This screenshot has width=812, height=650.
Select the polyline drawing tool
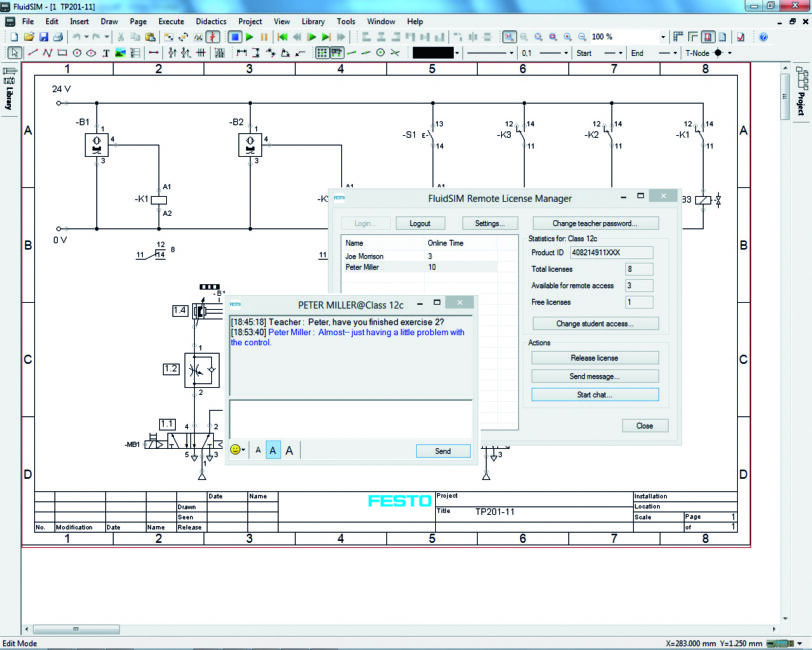48,53
